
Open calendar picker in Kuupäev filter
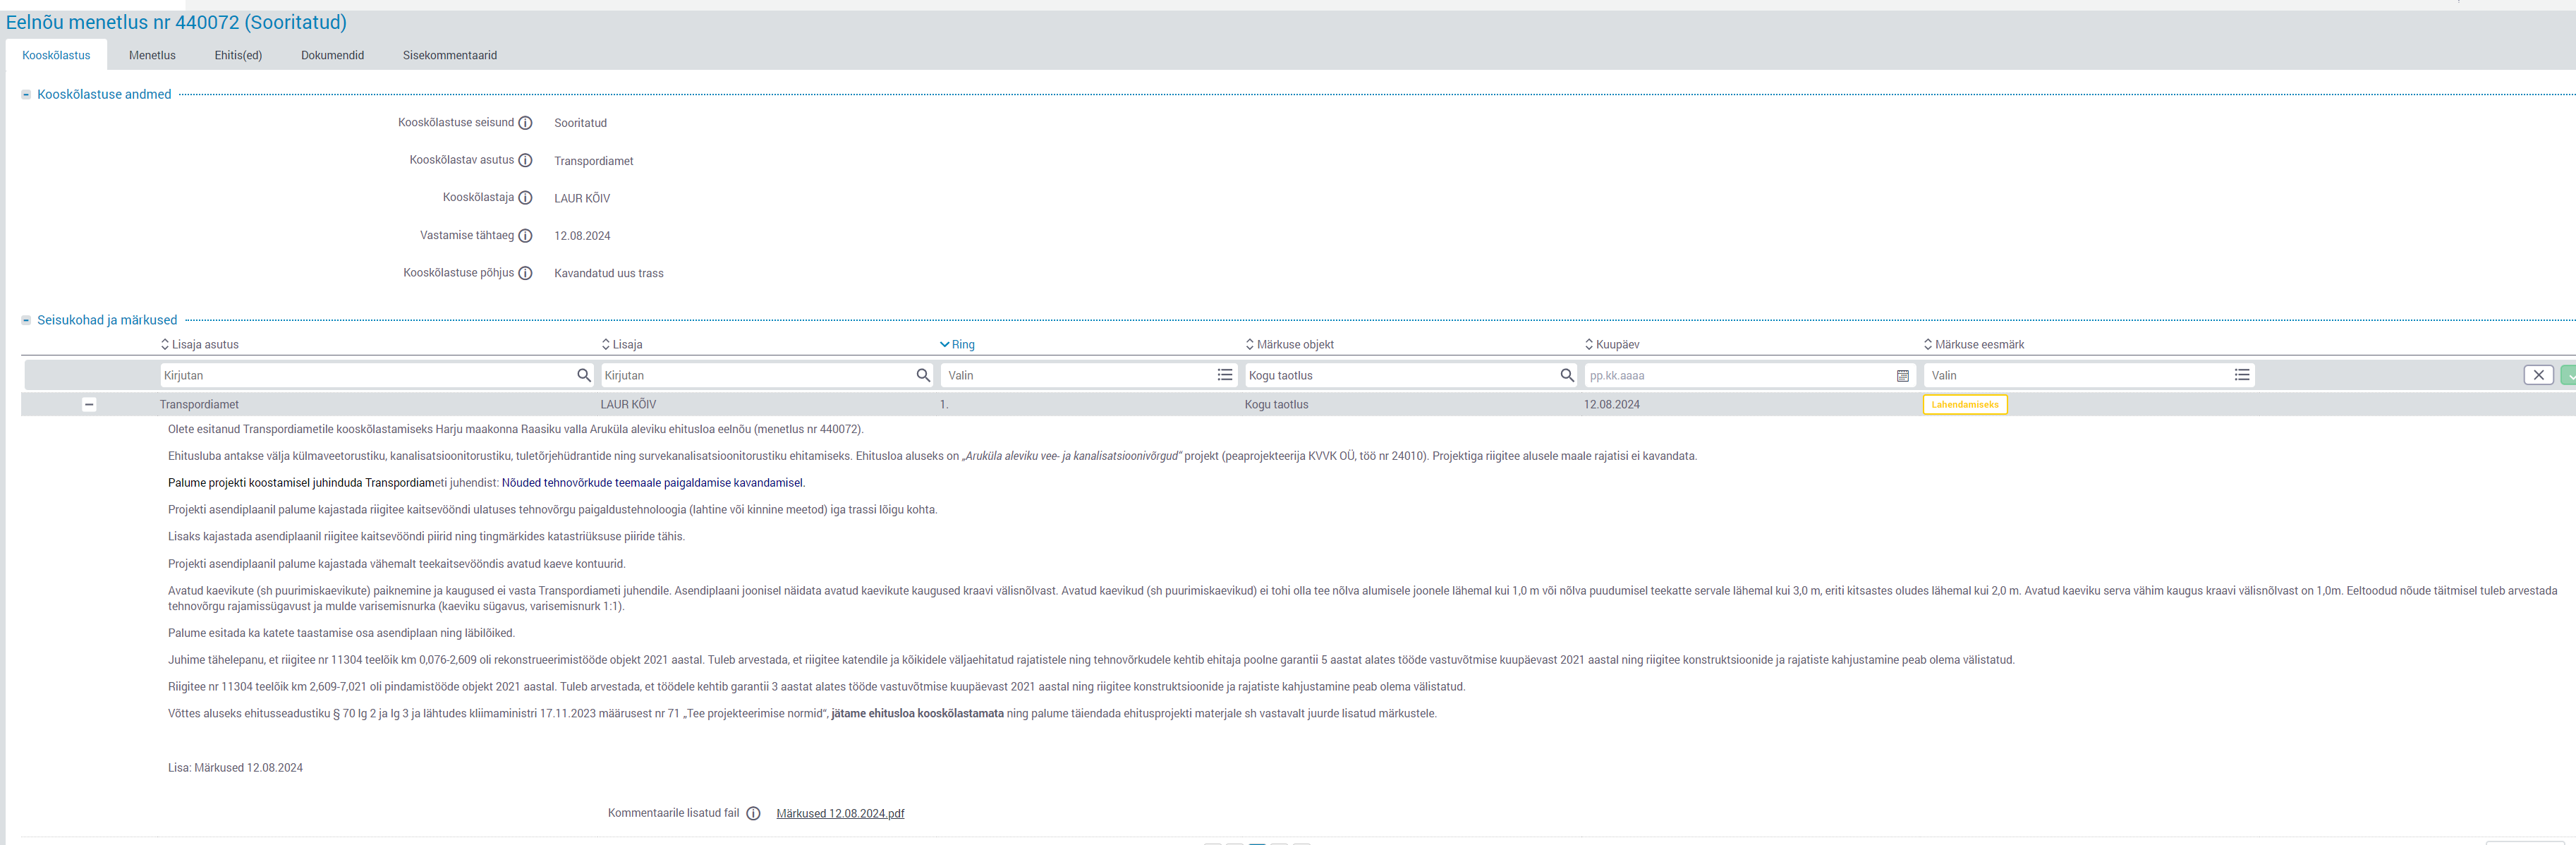(x=1903, y=376)
